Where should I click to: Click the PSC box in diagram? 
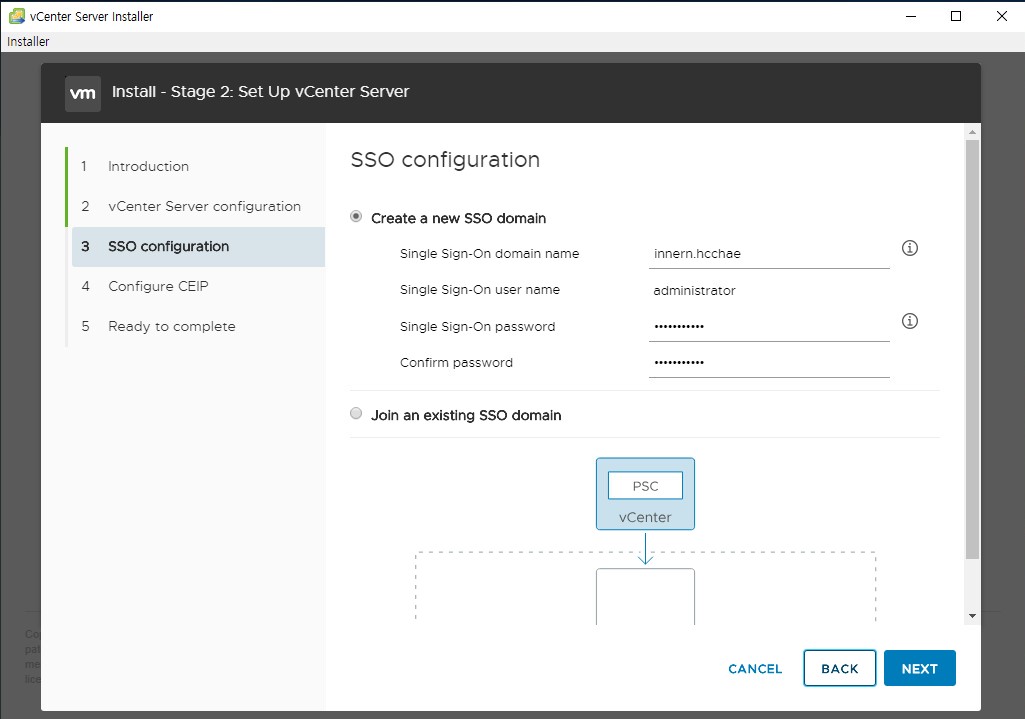(x=645, y=486)
